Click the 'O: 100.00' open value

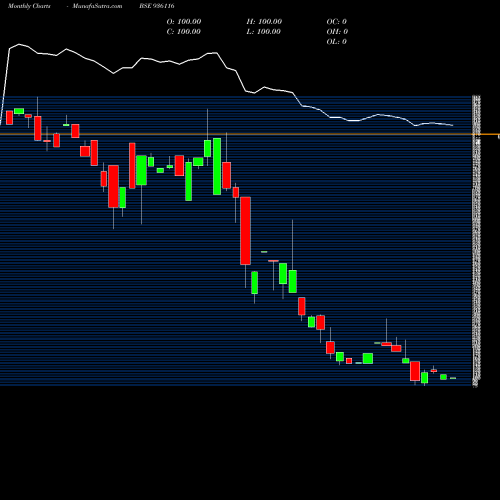pyautogui.click(x=184, y=22)
